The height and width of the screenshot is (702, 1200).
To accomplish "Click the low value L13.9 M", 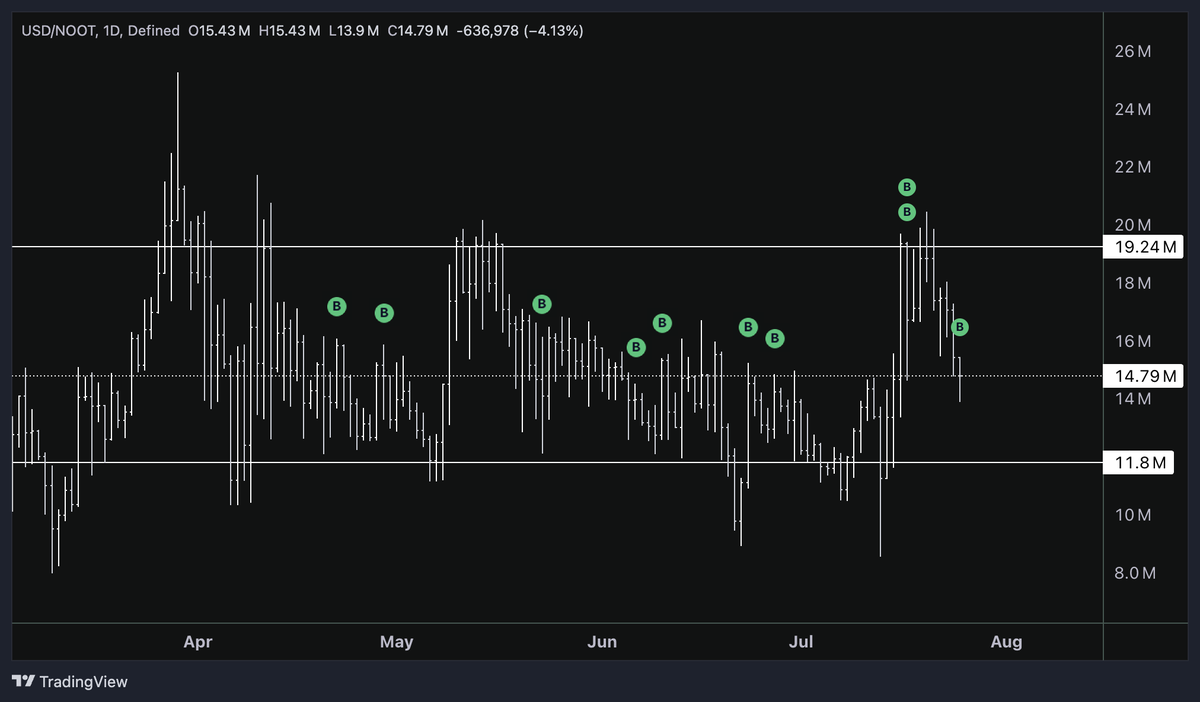I will pyautogui.click(x=354, y=32).
